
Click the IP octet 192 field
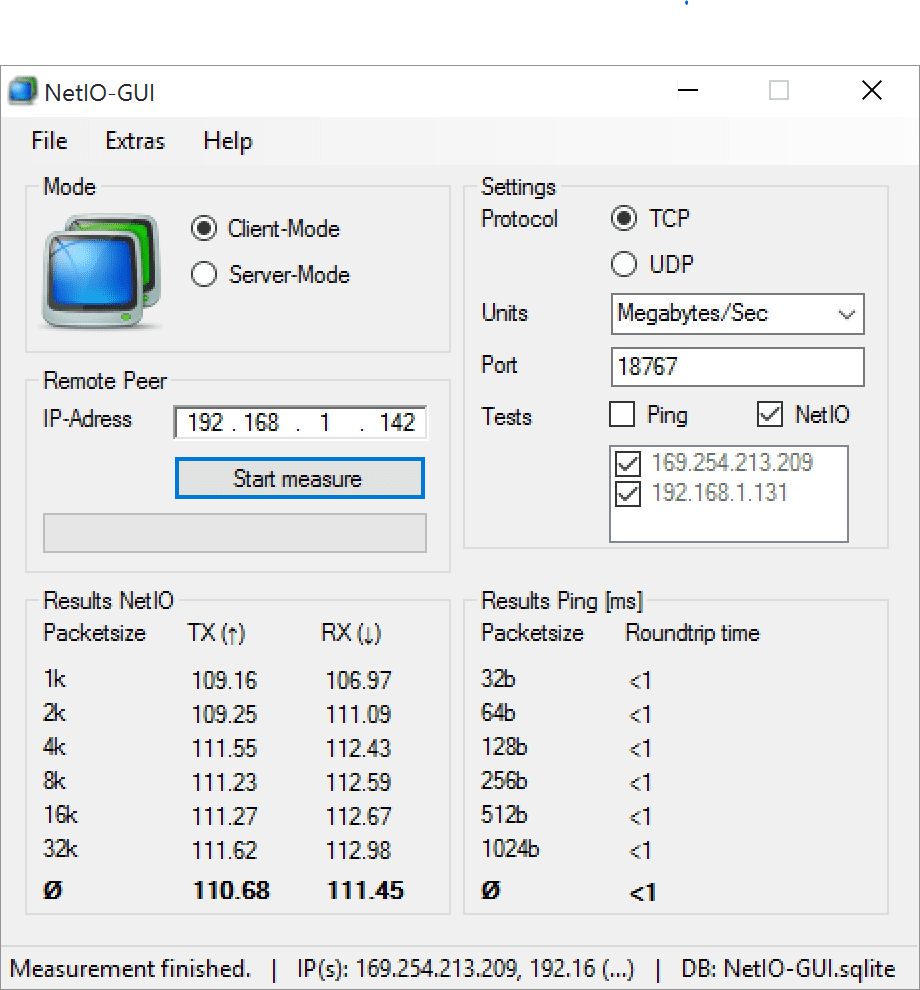click(205, 422)
